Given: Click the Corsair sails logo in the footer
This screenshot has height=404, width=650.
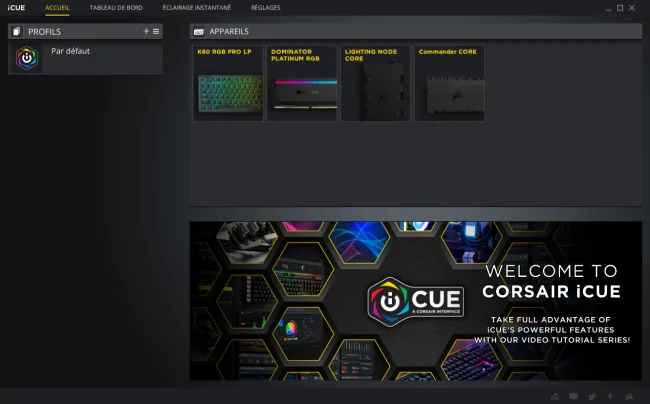Looking at the screenshot, I should (629, 396).
